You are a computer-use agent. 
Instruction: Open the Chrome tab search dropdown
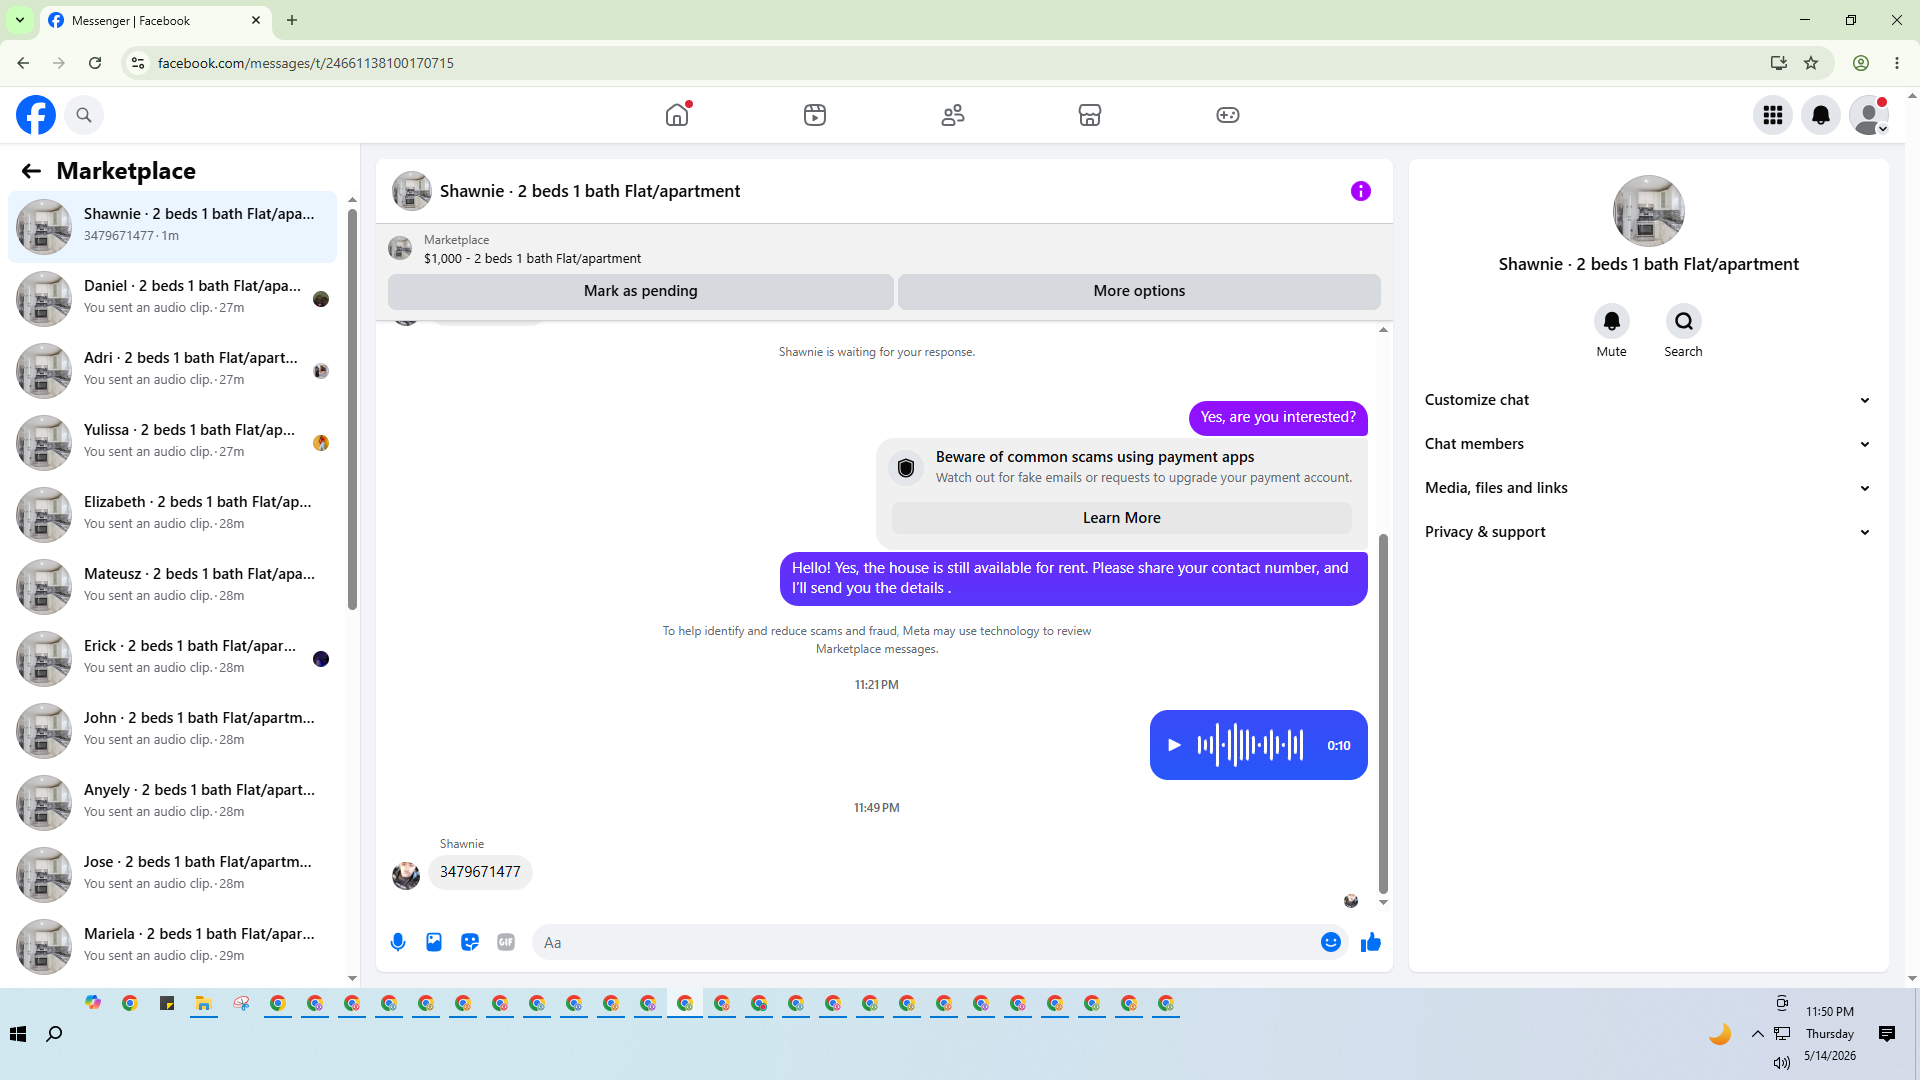[x=20, y=20]
